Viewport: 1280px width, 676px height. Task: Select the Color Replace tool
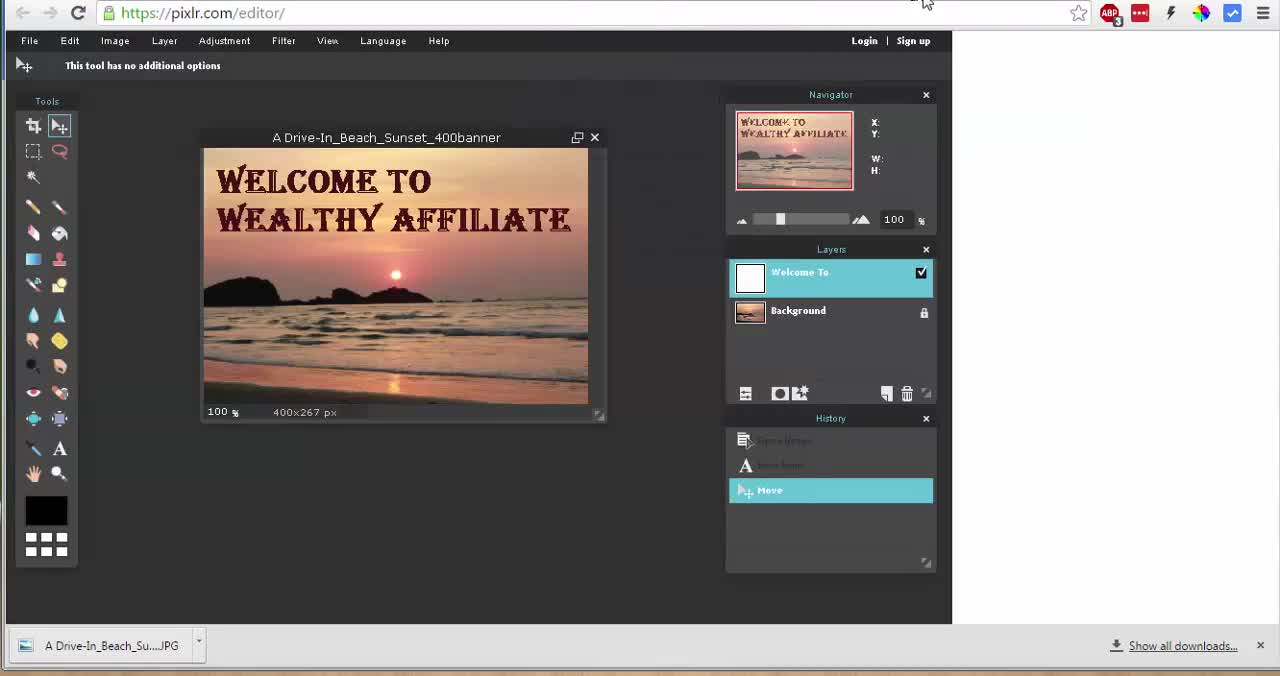33,285
